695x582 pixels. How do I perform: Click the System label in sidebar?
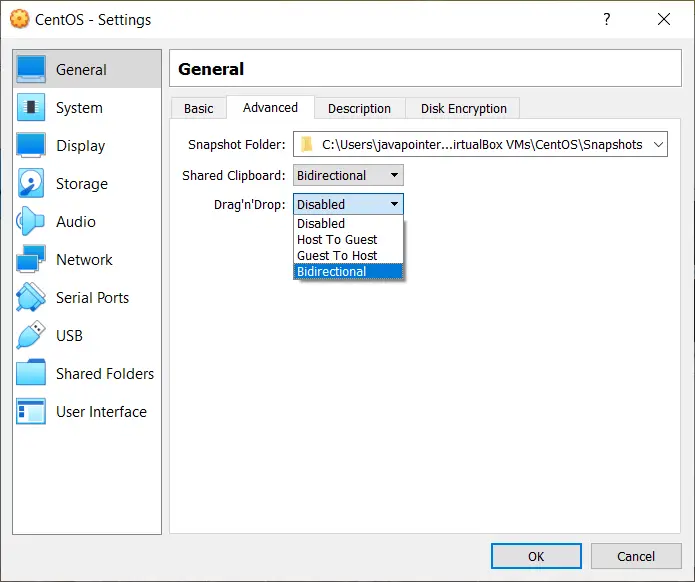[79, 108]
